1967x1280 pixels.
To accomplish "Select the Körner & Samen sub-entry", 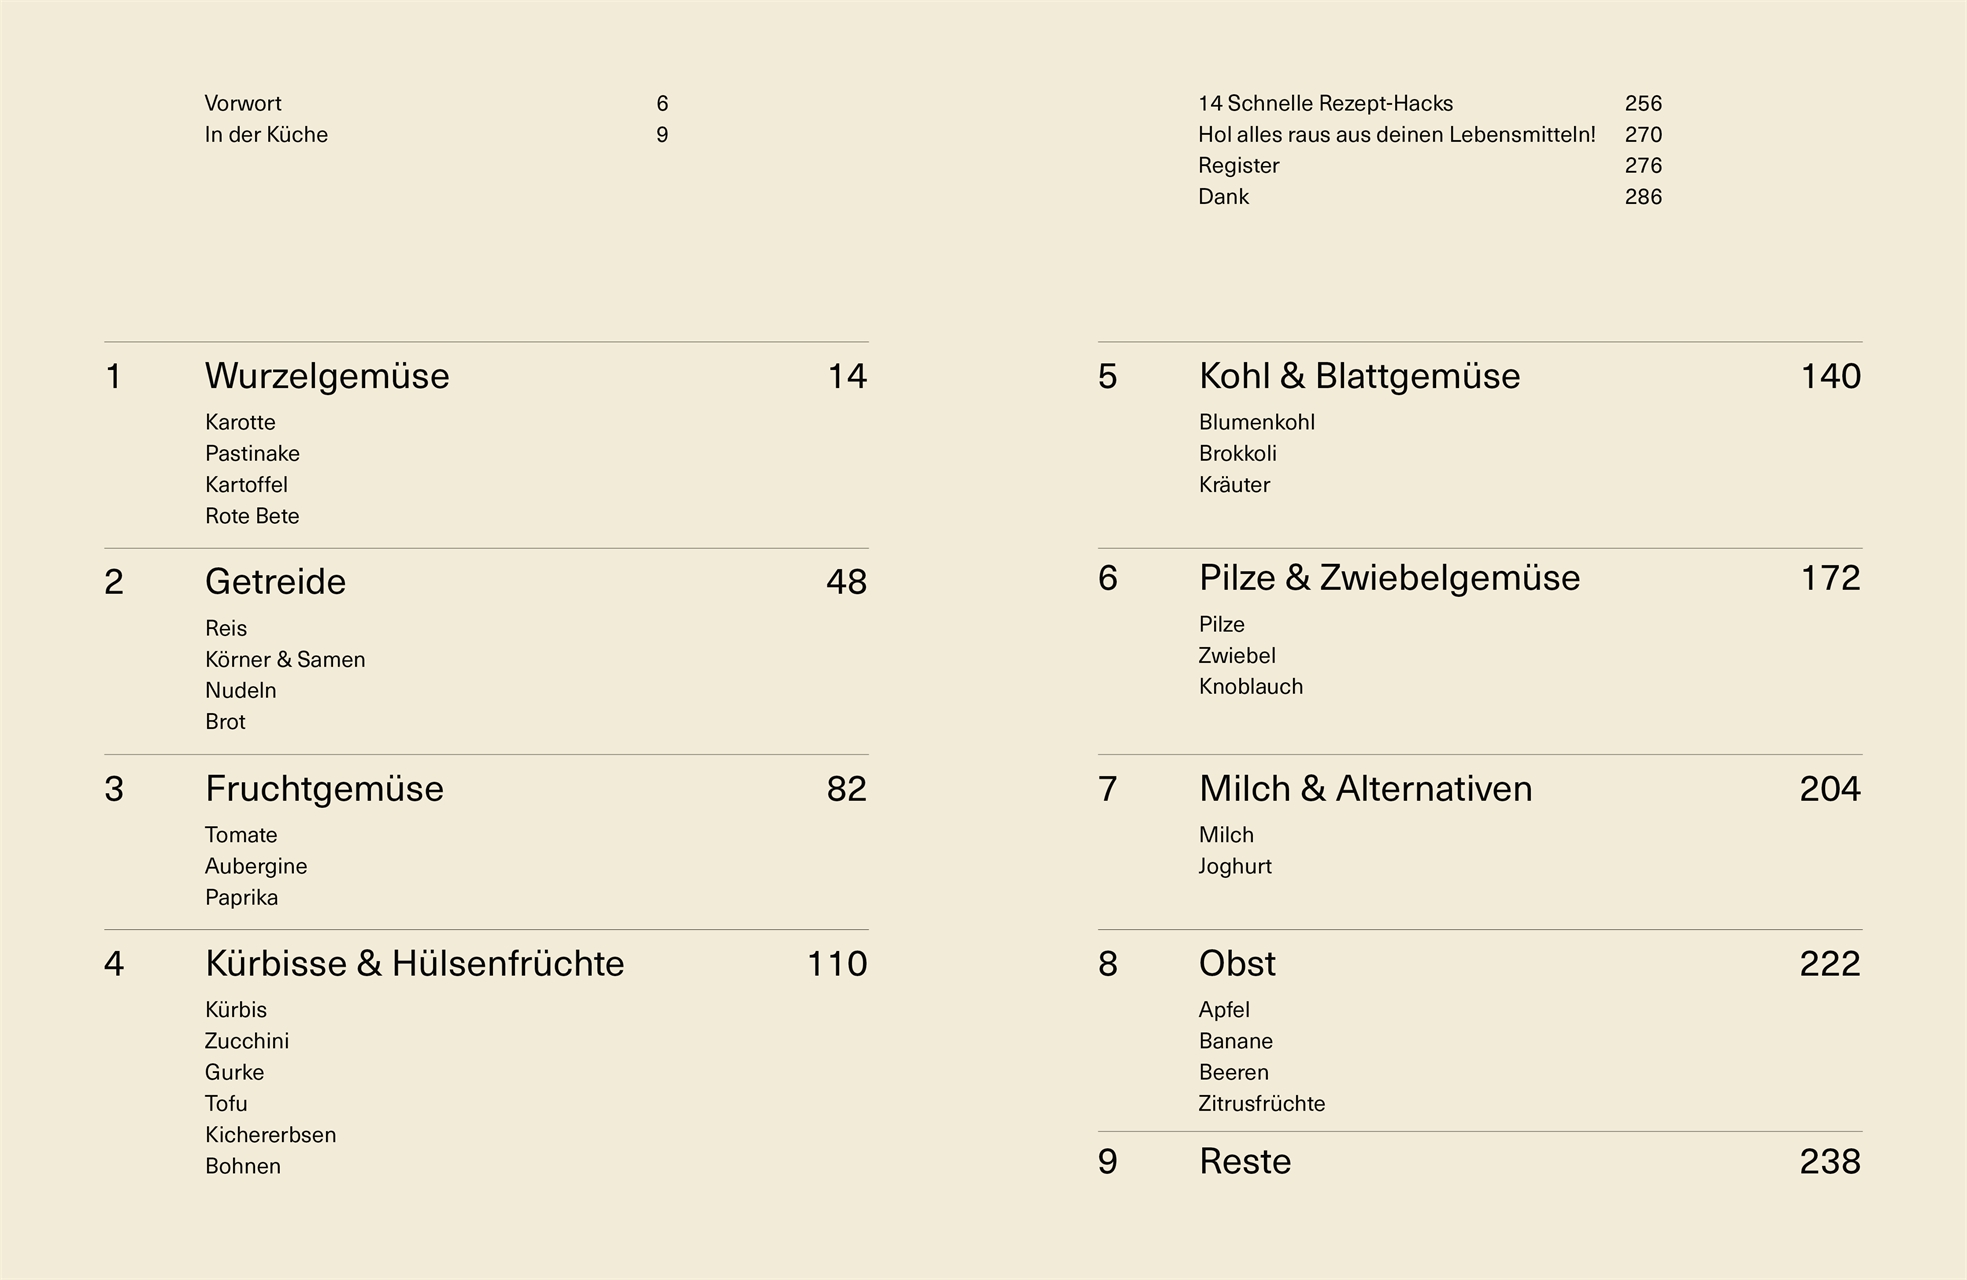I will coord(285,660).
